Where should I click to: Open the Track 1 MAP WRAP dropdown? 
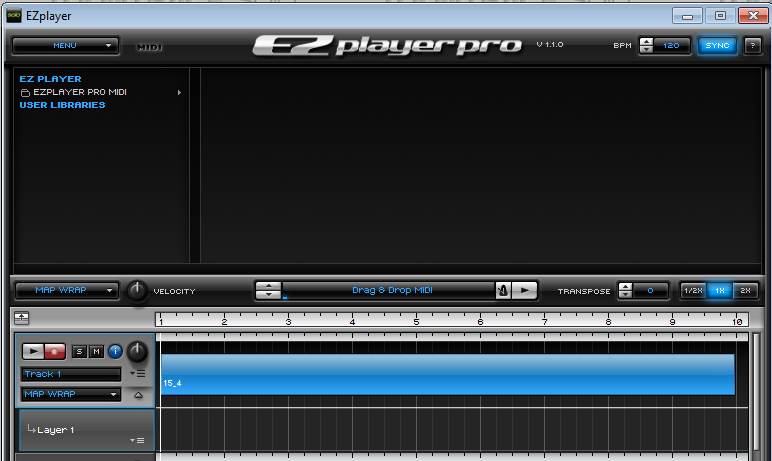[71, 394]
